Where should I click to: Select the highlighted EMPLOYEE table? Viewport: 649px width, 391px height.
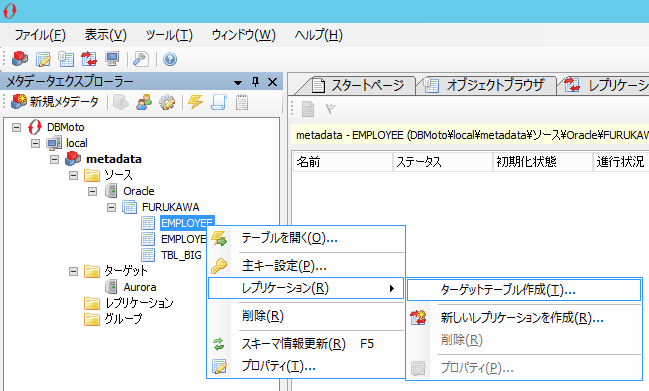coord(187,223)
